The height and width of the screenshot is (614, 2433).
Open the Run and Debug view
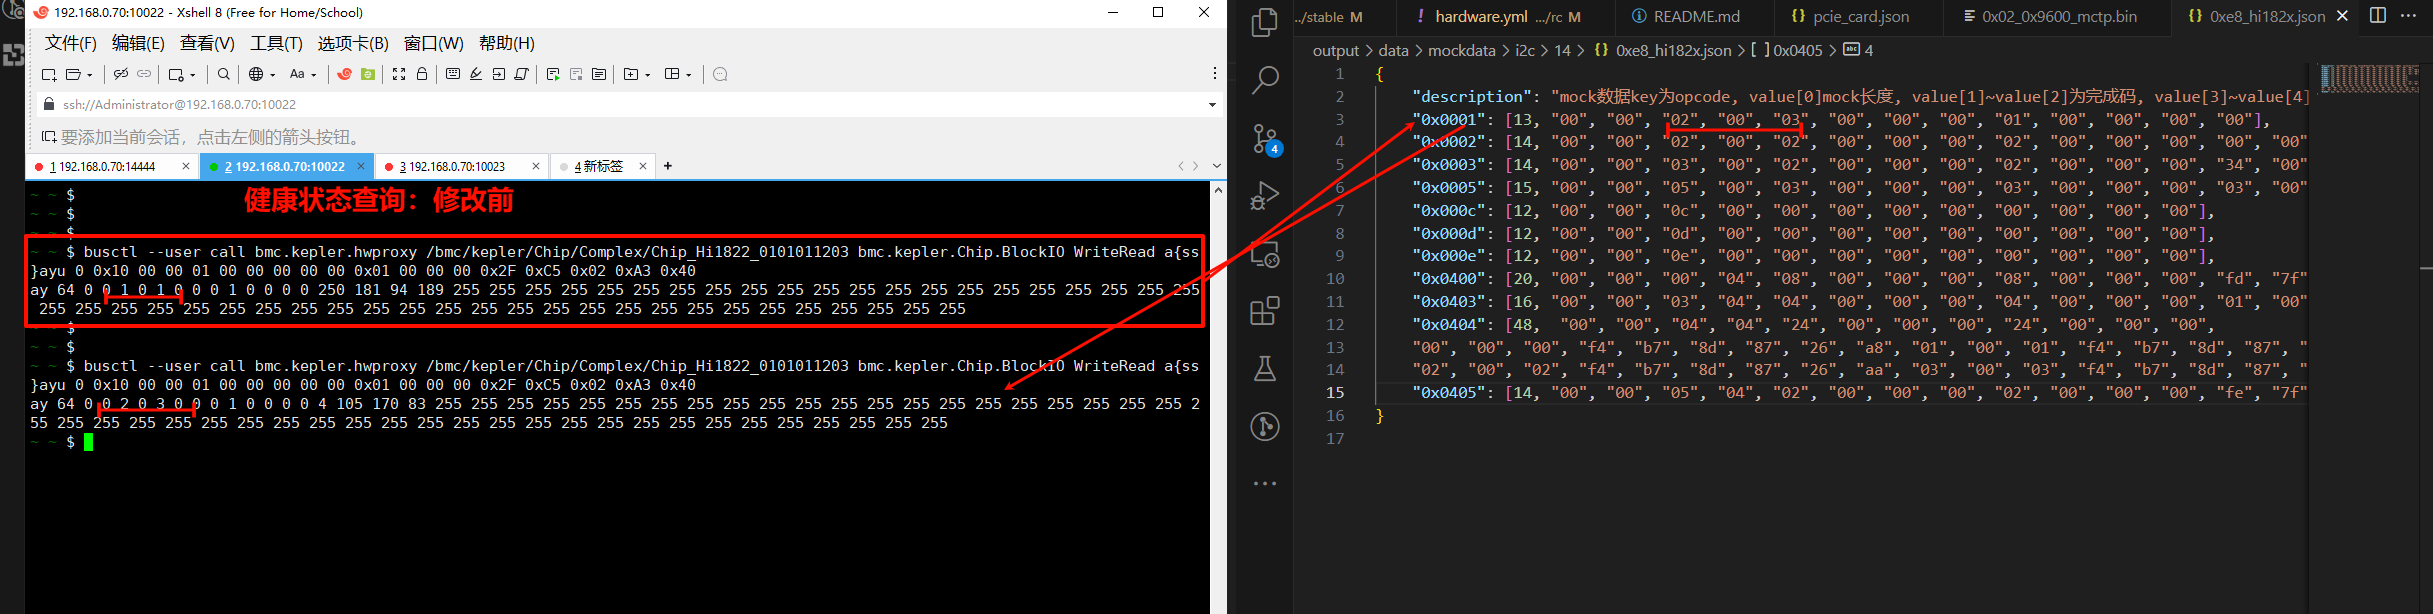click(1265, 196)
